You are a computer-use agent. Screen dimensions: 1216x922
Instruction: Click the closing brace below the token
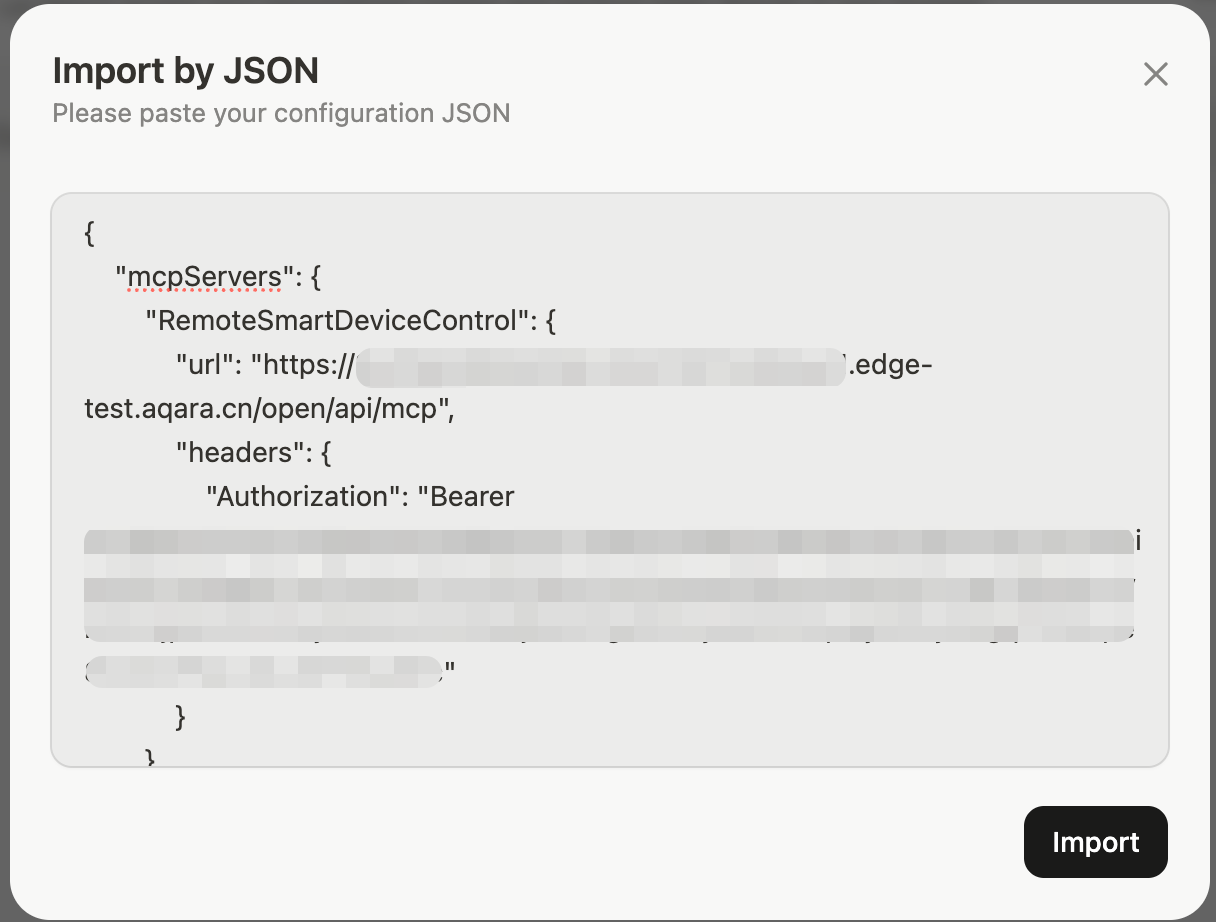[181, 716]
